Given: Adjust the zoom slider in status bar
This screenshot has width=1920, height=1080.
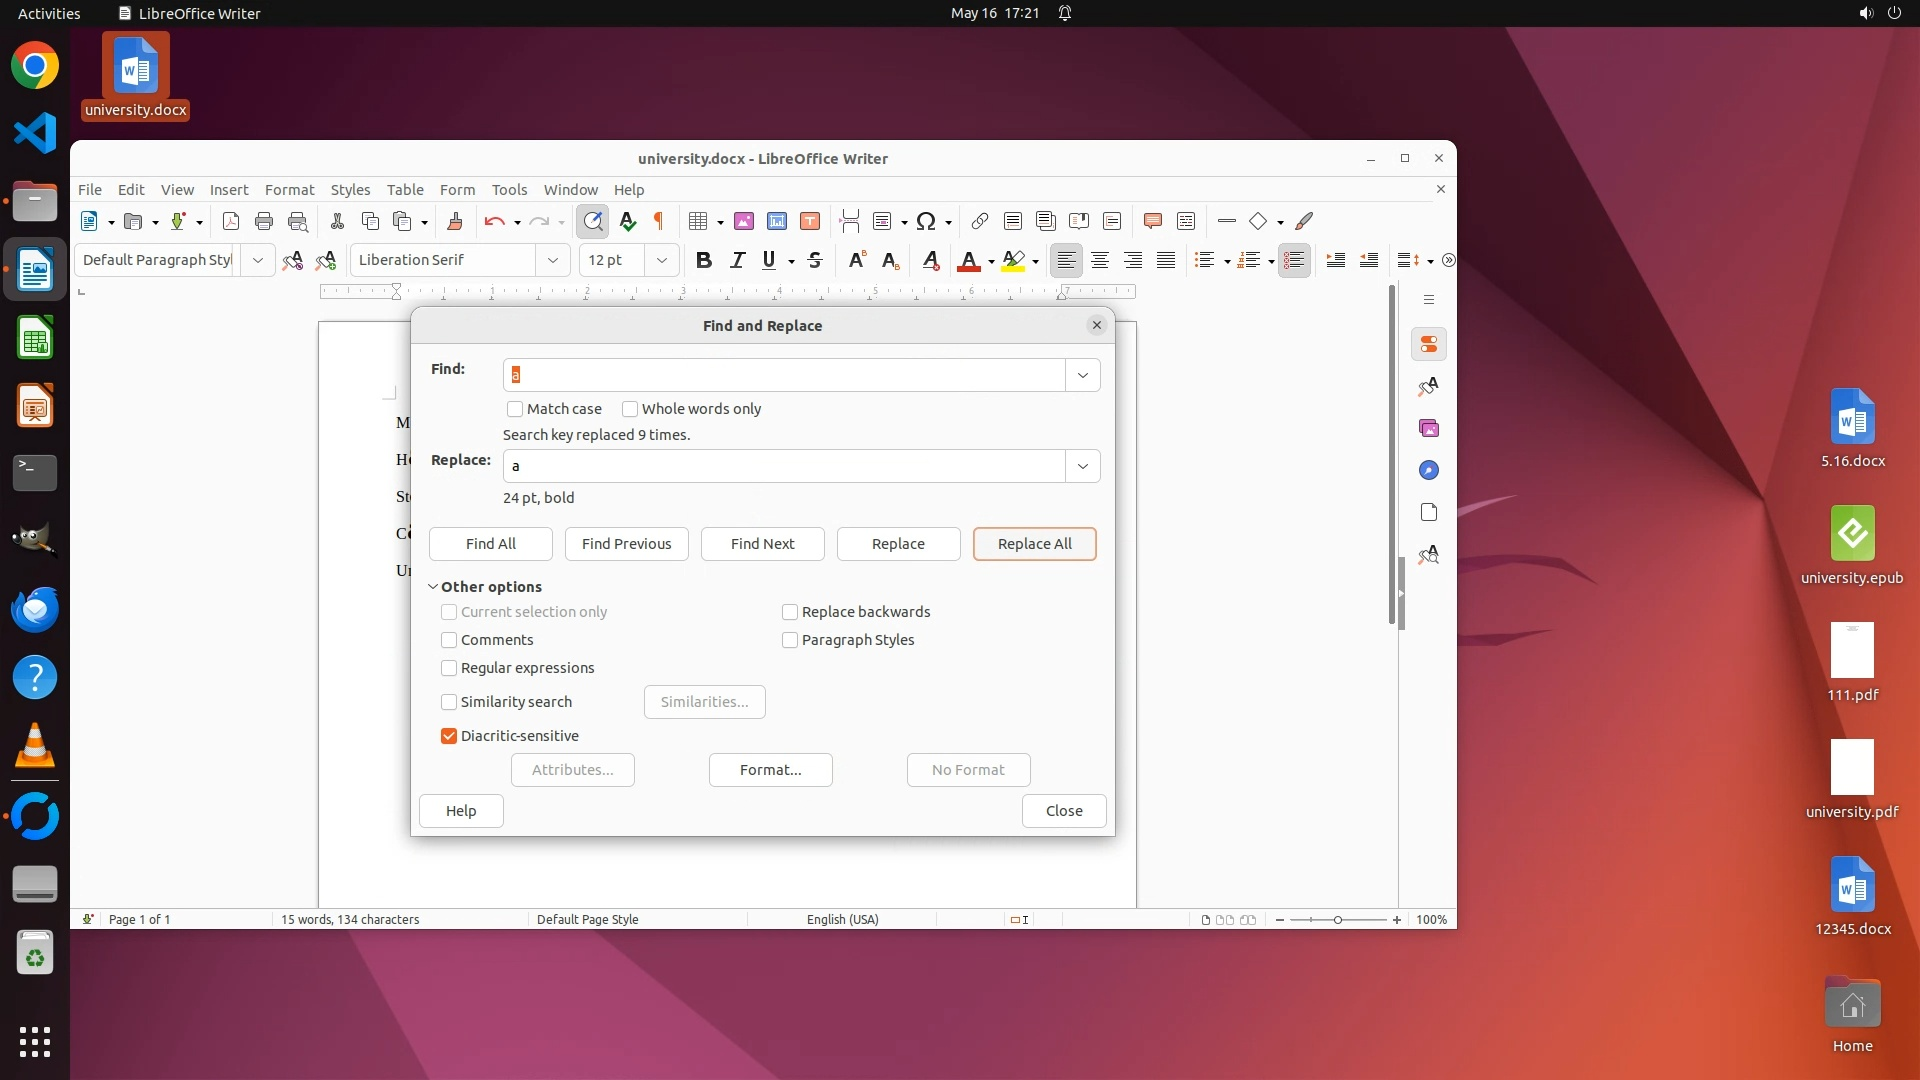Looking at the screenshot, I should [1338, 919].
